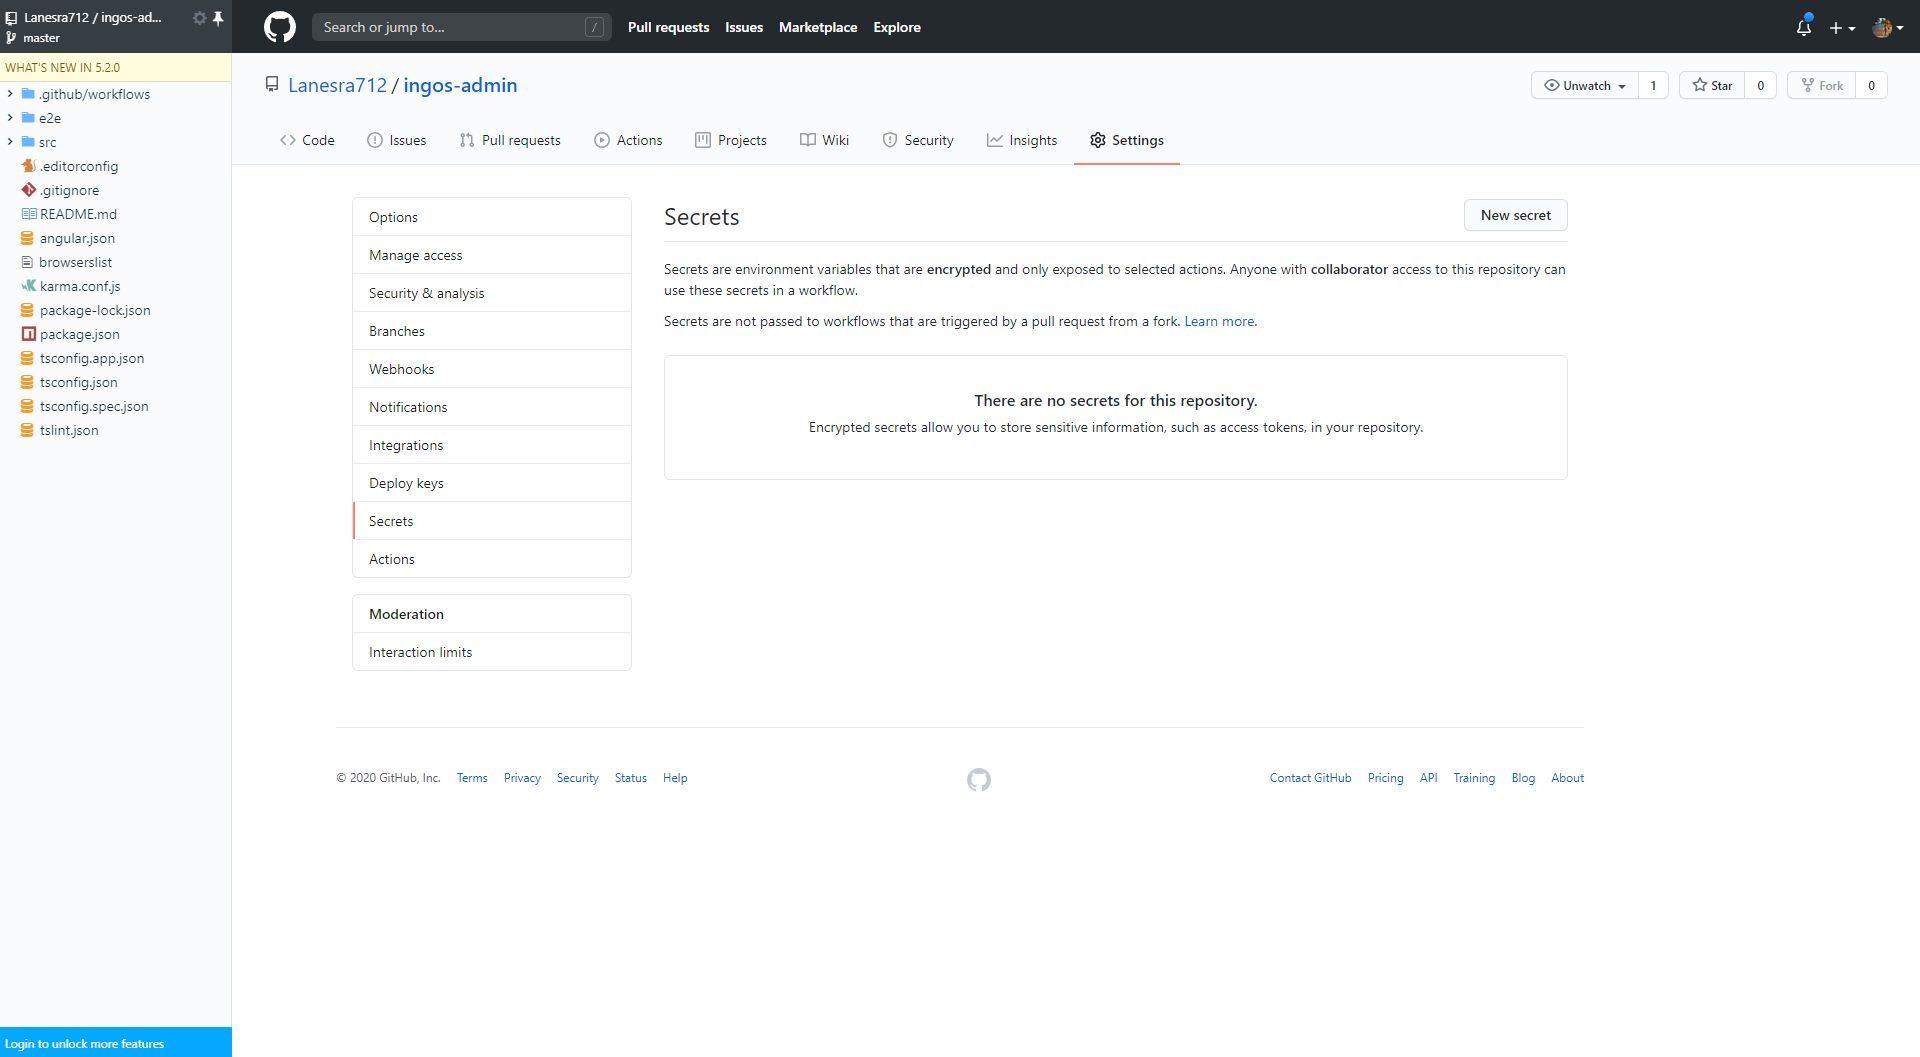The height and width of the screenshot is (1057, 1920).
Task: Open the Actions repository tab
Action: (628, 140)
